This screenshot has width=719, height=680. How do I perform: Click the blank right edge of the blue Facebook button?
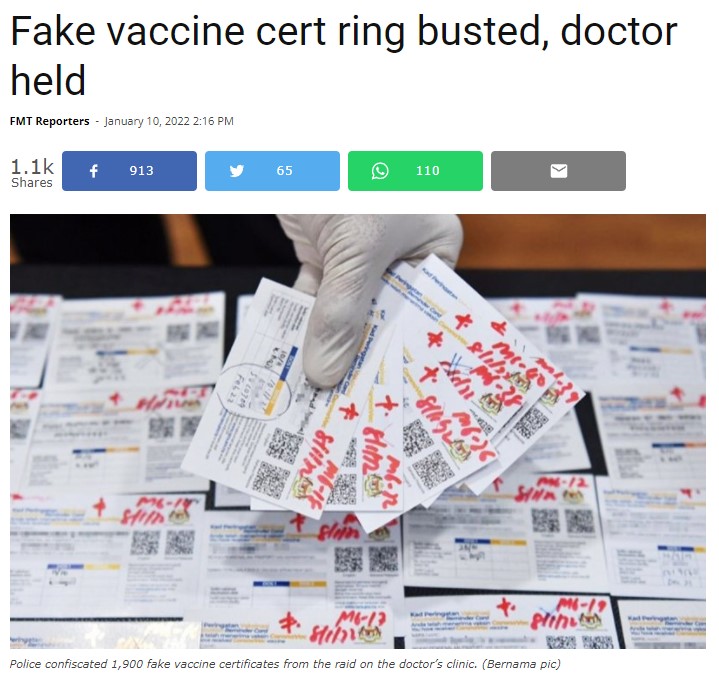pos(177,171)
